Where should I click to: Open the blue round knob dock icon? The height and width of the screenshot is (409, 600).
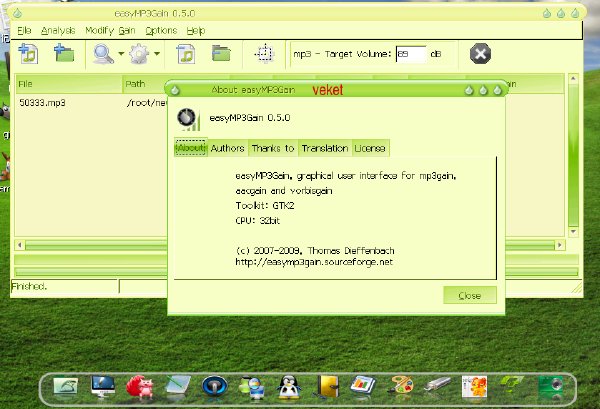[215, 386]
